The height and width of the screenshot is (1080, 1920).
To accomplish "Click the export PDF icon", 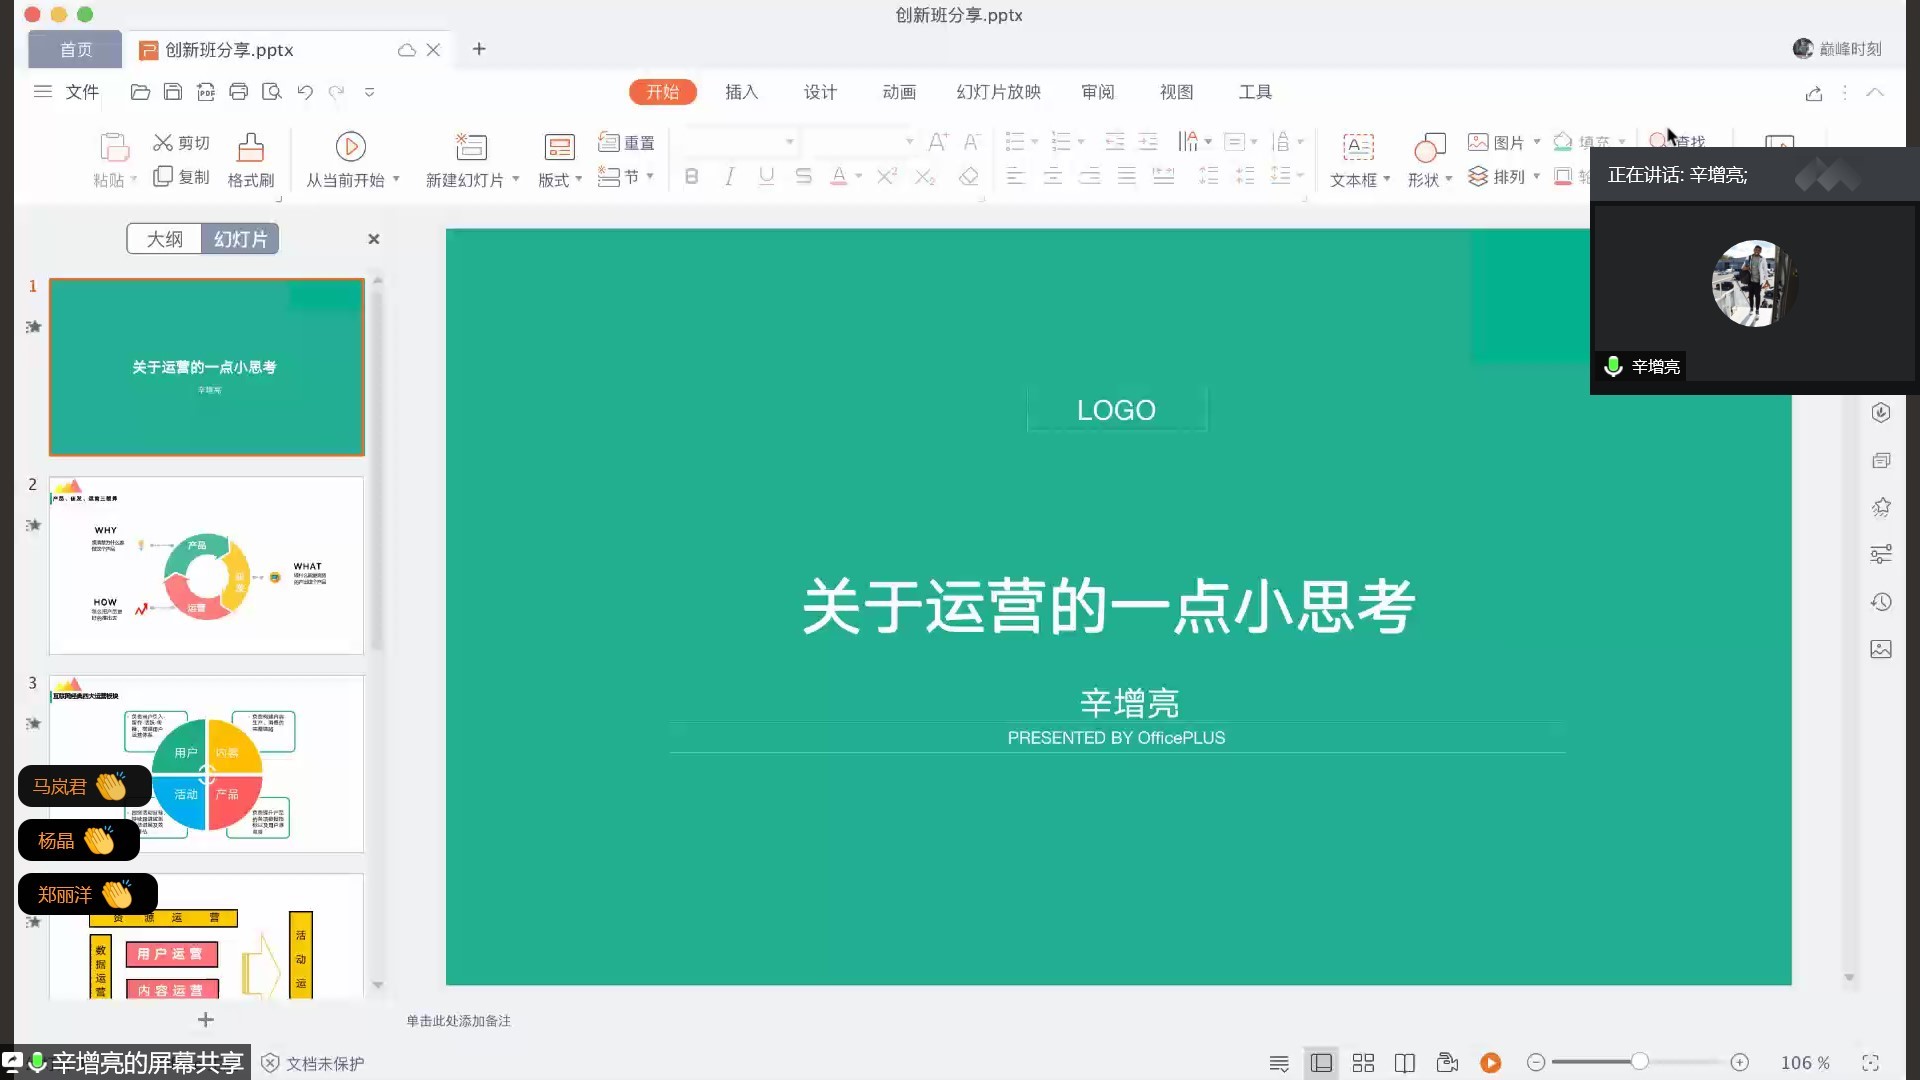I will click(206, 92).
